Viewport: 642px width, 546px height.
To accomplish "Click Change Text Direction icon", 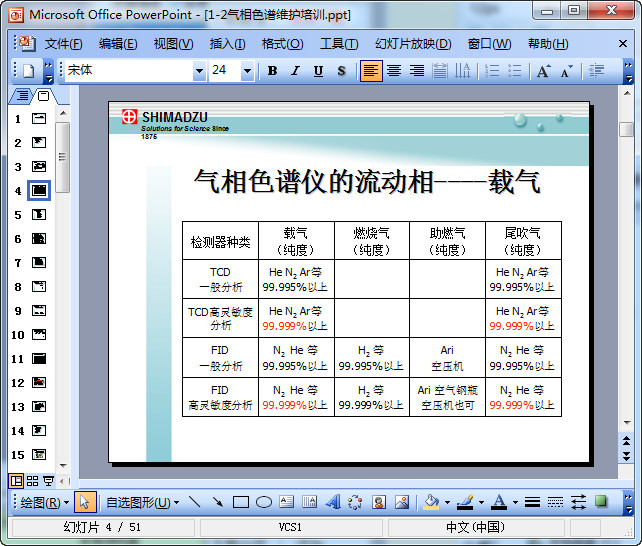I will pyautogui.click(x=463, y=71).
